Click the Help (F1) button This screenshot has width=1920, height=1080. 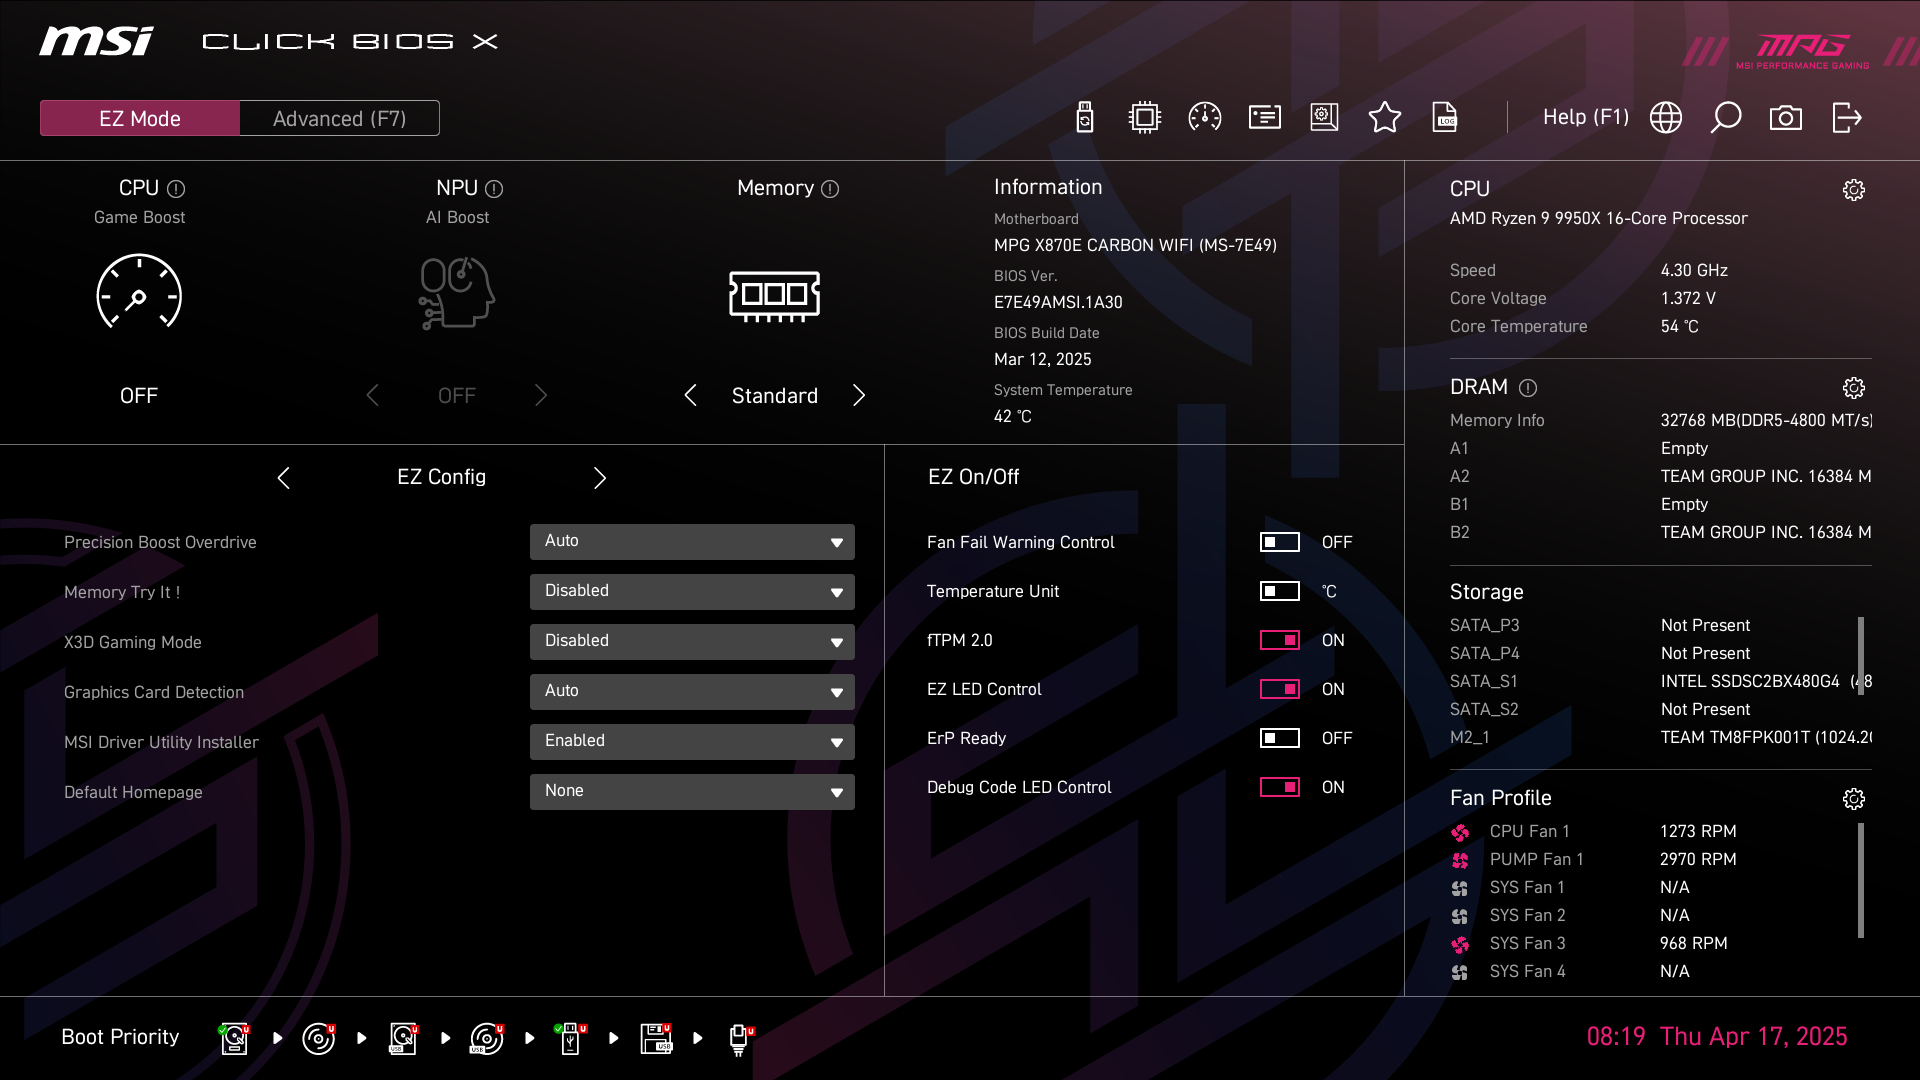tap(1585, 118)
